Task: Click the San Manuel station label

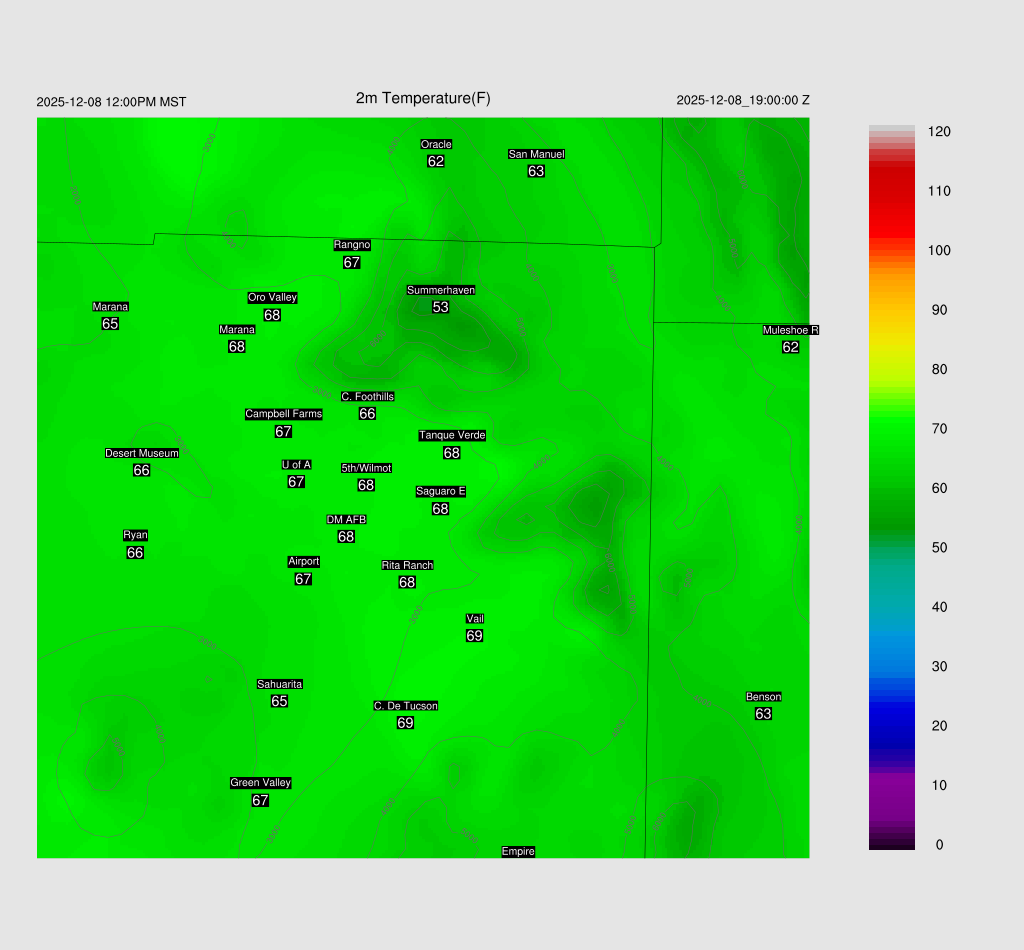Action: tap(536, 154)
